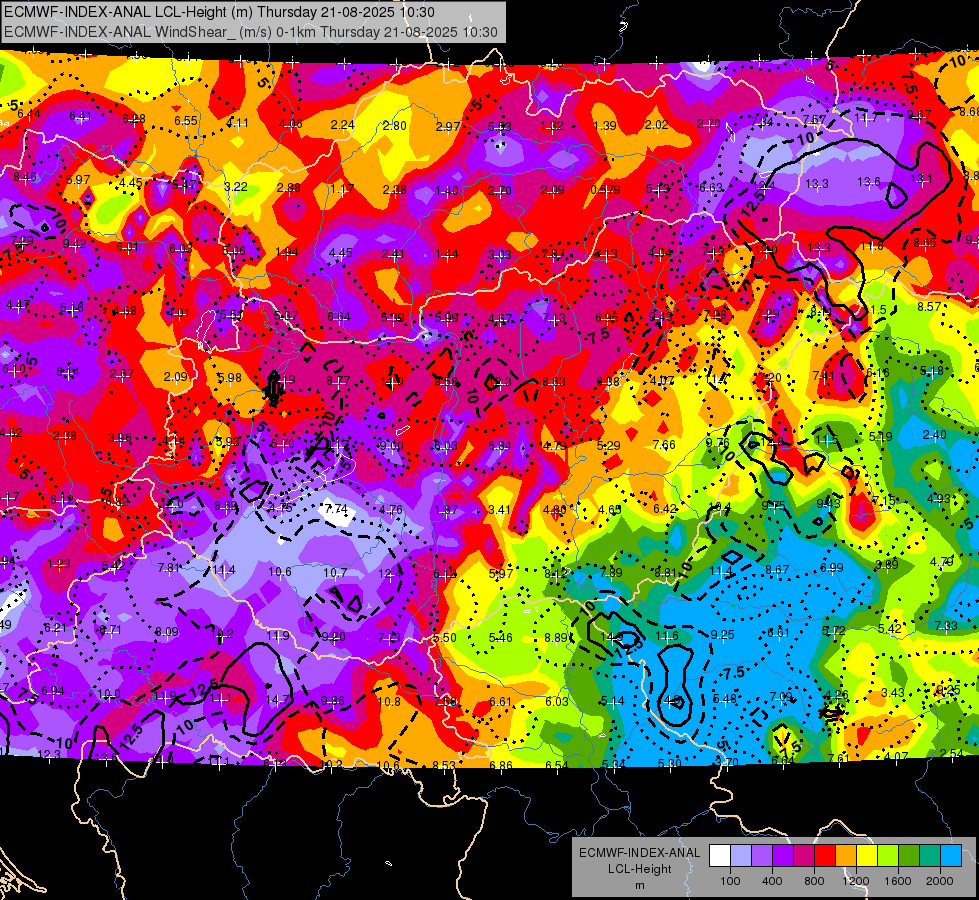
Task: Click the light lavender legend swatch
Action: pyautogui.click(x=740, y=856)
